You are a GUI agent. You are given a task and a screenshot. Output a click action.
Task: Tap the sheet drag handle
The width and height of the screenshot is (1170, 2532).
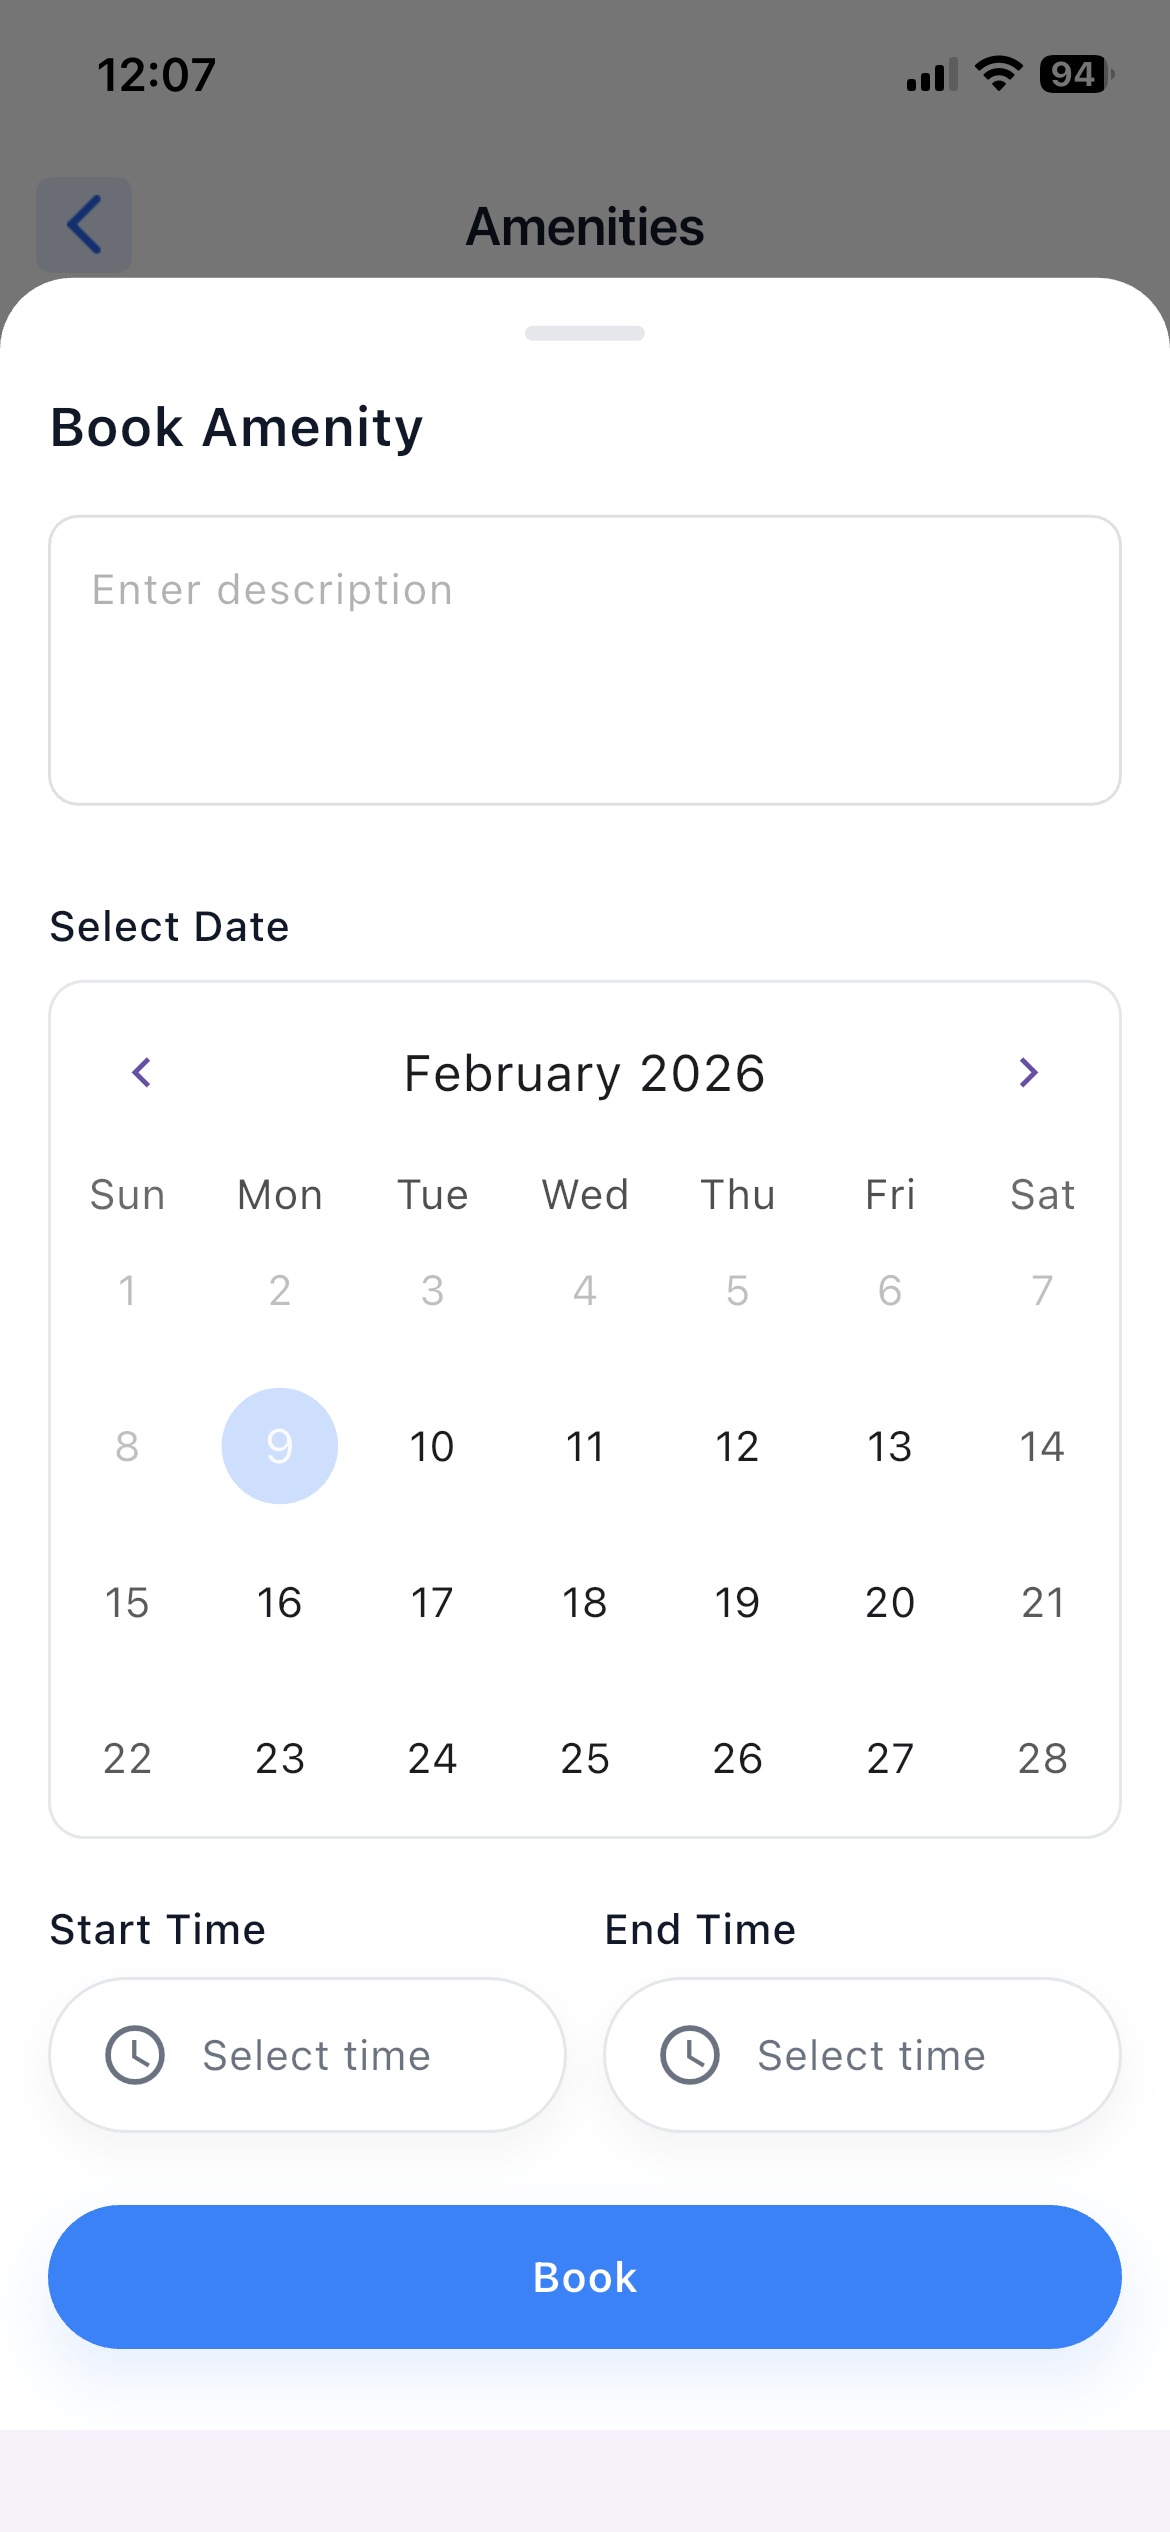(x=585, y=333)
